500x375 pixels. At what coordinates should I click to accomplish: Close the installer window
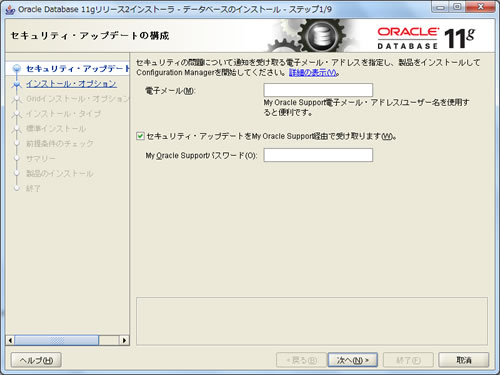(x=480, y=7)
